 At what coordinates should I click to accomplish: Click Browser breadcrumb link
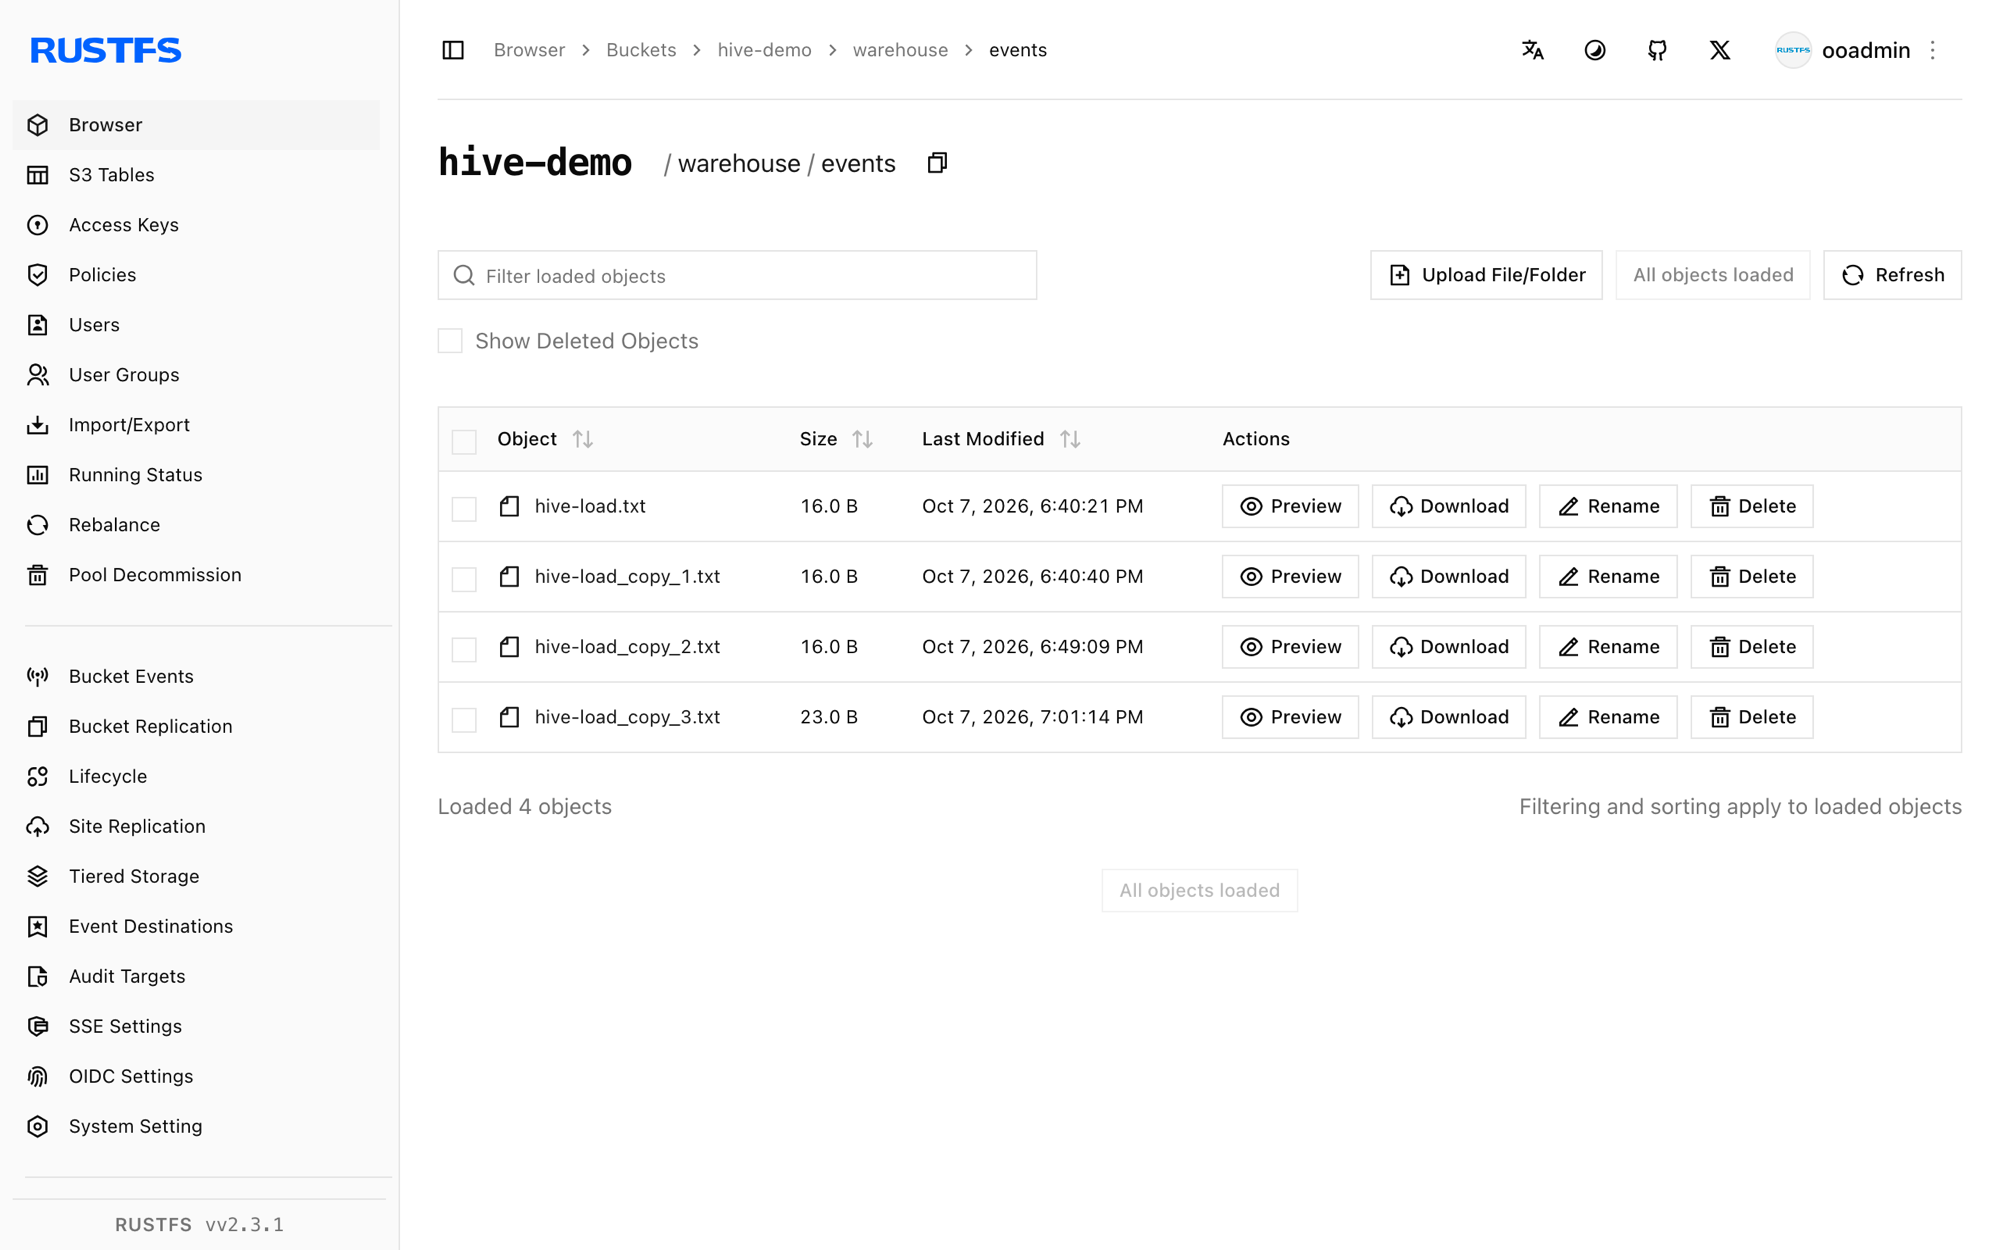(529, 50)
